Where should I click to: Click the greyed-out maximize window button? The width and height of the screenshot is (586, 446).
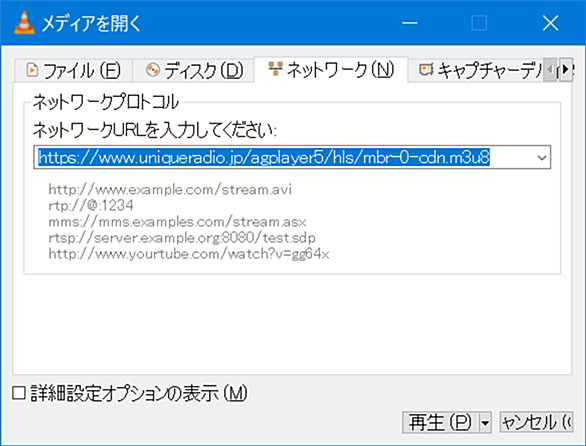pyautogui.click(x=479, y=23)
